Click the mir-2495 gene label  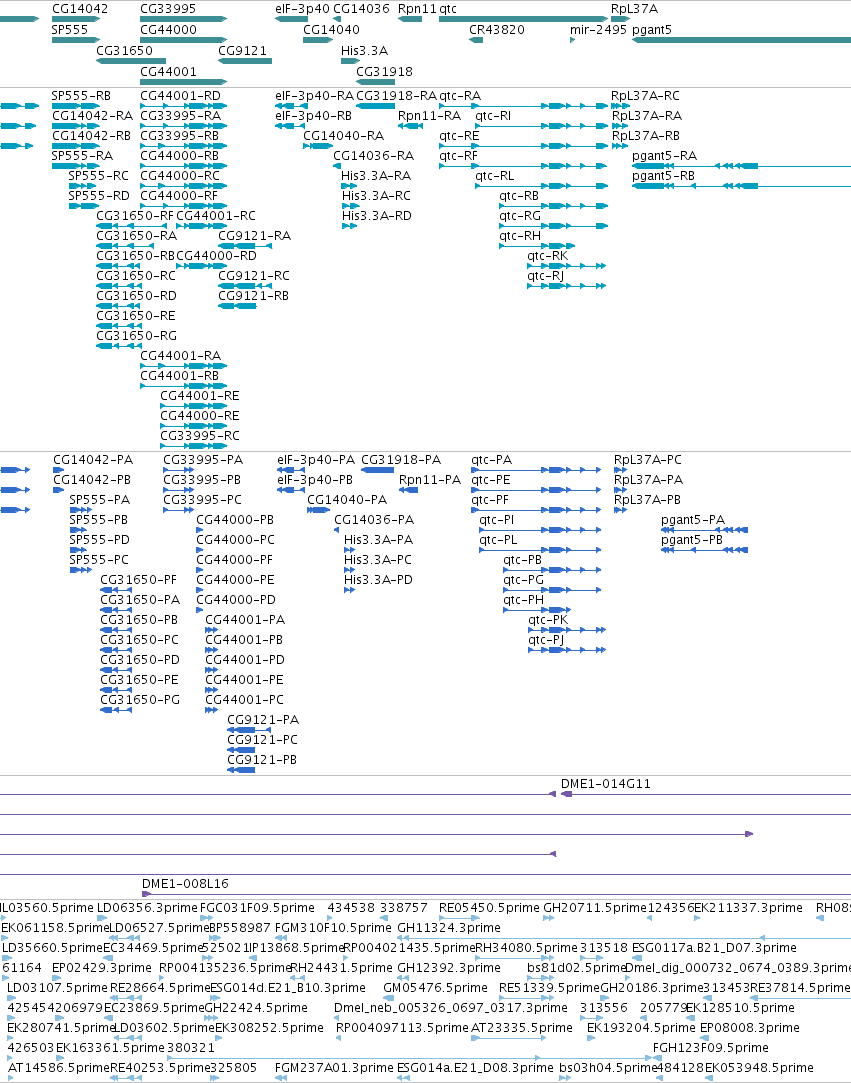pos(598,30)
